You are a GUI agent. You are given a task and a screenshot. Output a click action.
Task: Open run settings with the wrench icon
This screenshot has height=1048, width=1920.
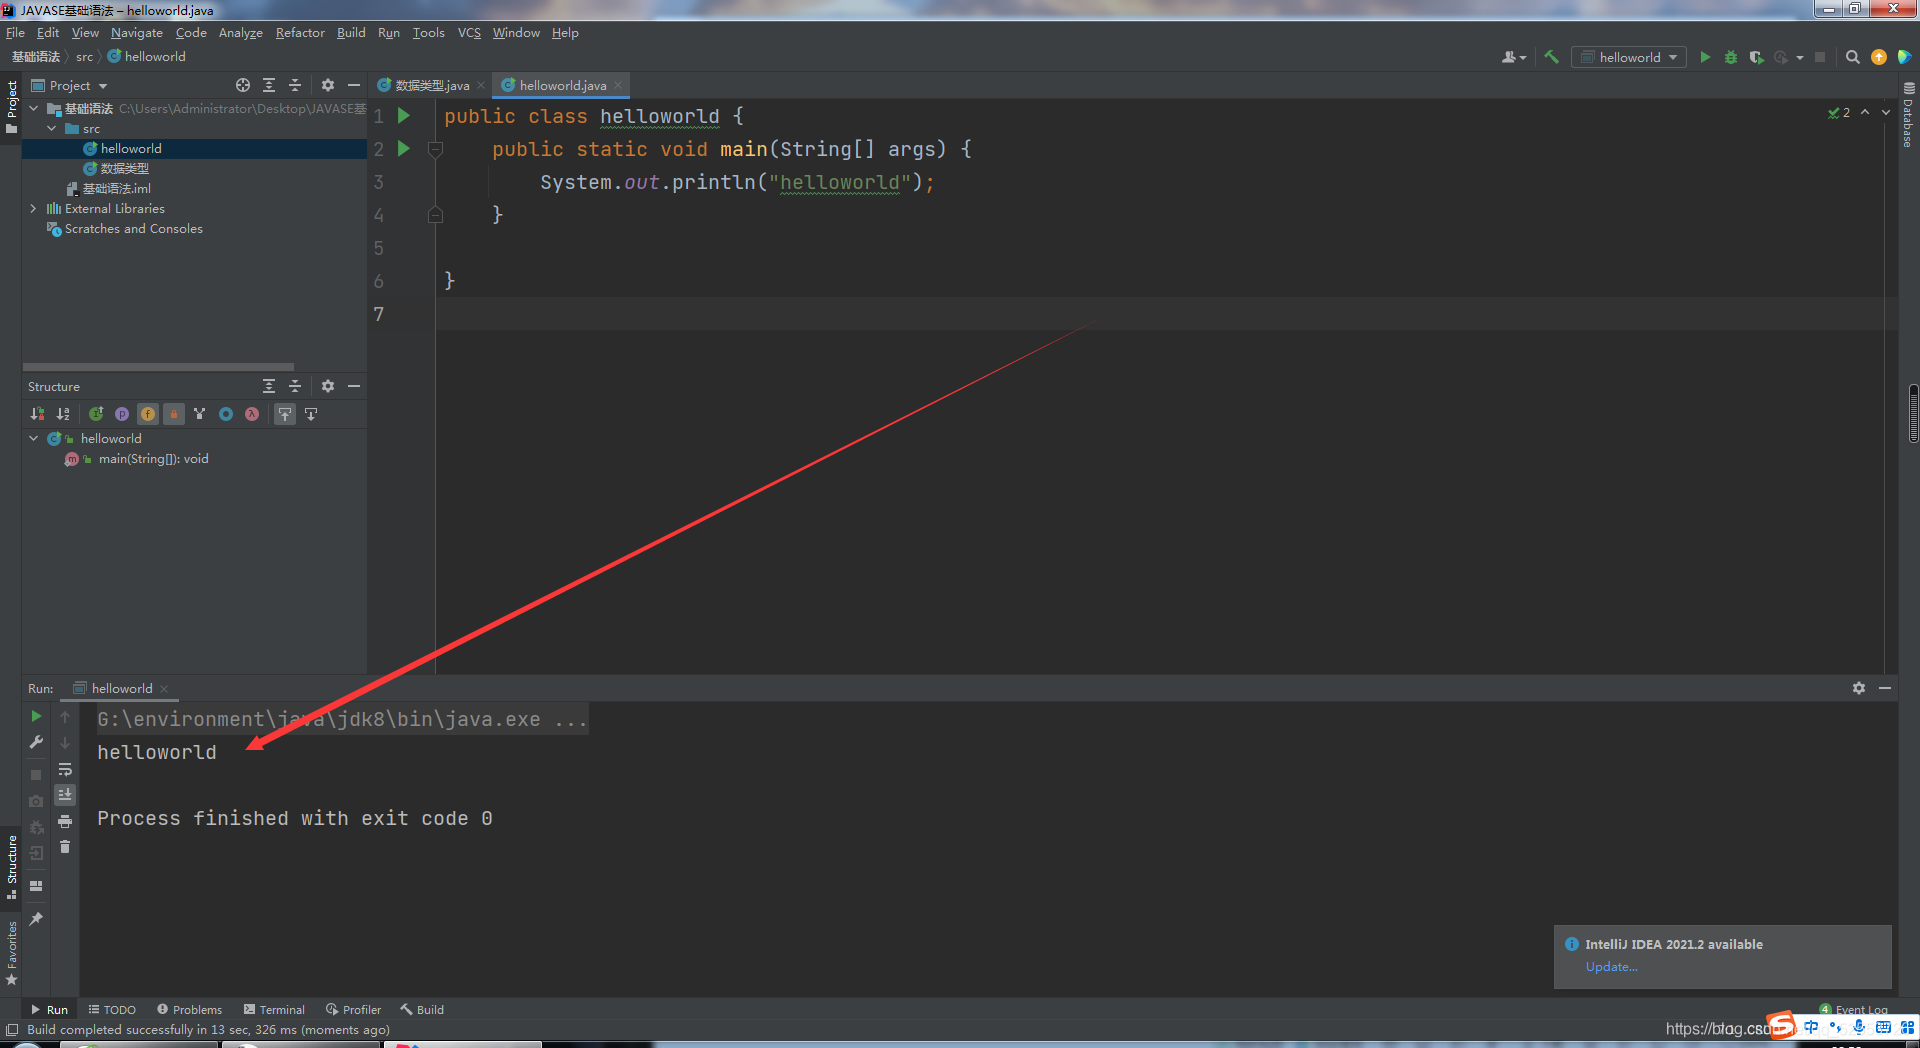click(36, 742)
